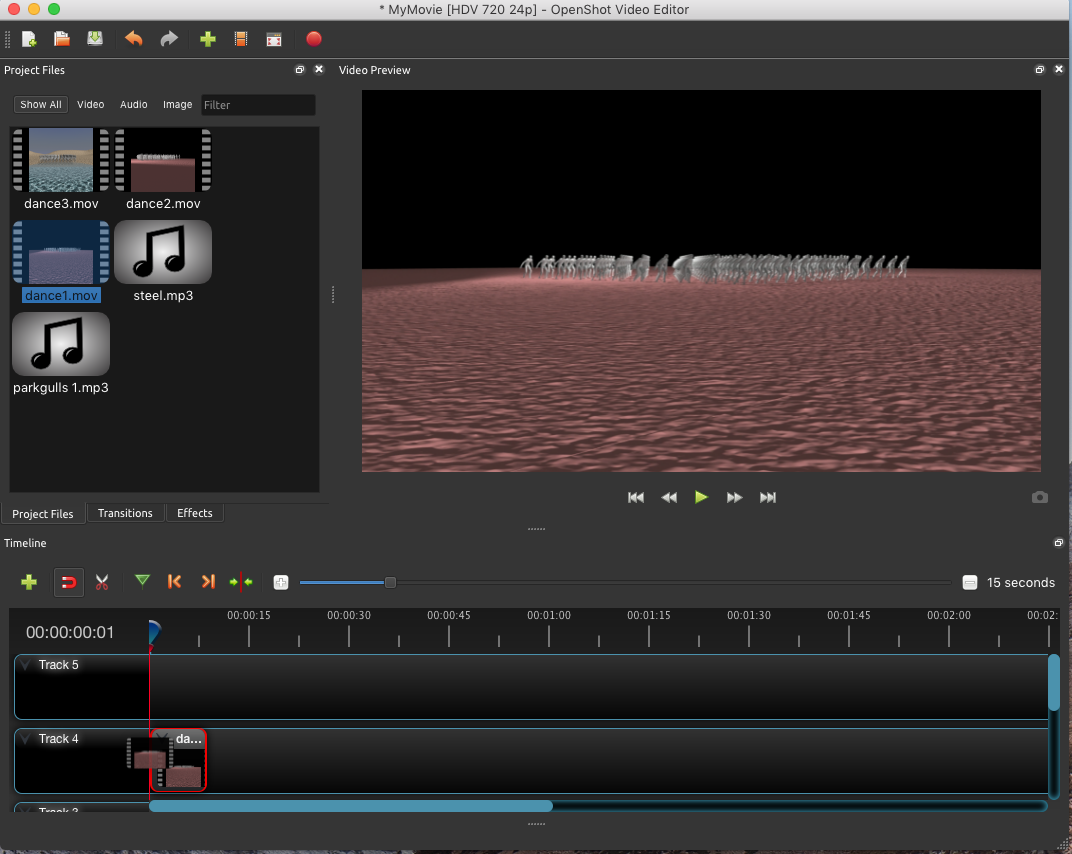Float the Project Files panel
This screenshot has height=854, width=1072.
299,70
